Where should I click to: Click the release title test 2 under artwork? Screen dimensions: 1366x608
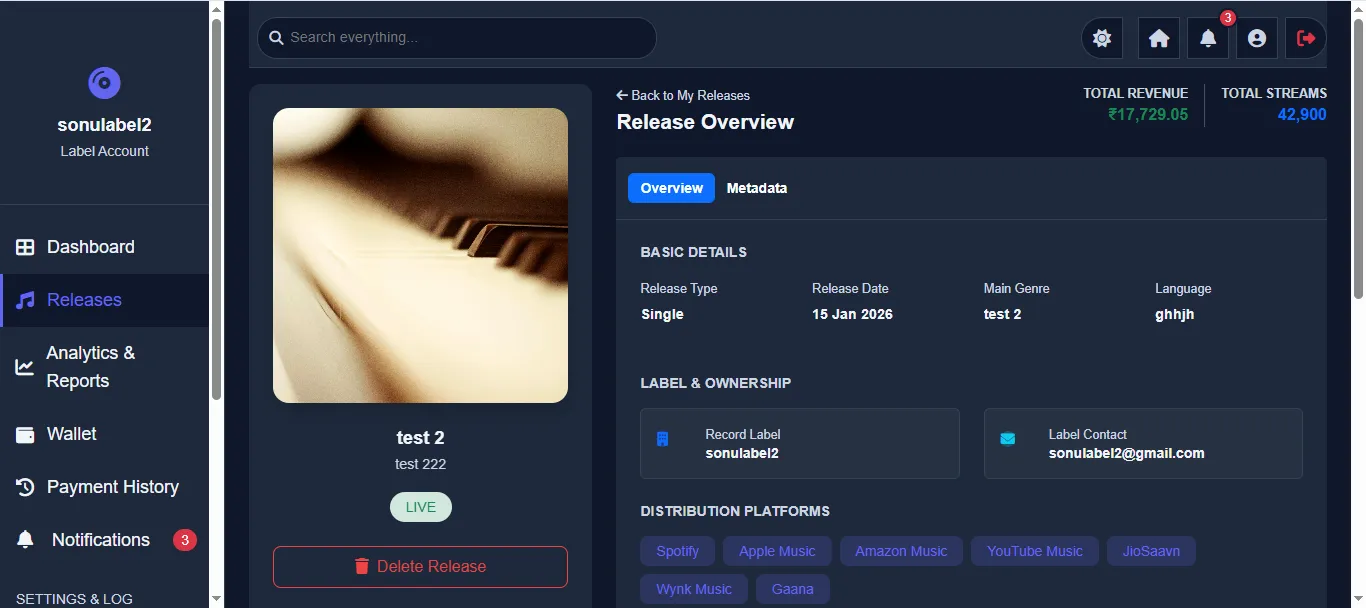tap(420, 437)
